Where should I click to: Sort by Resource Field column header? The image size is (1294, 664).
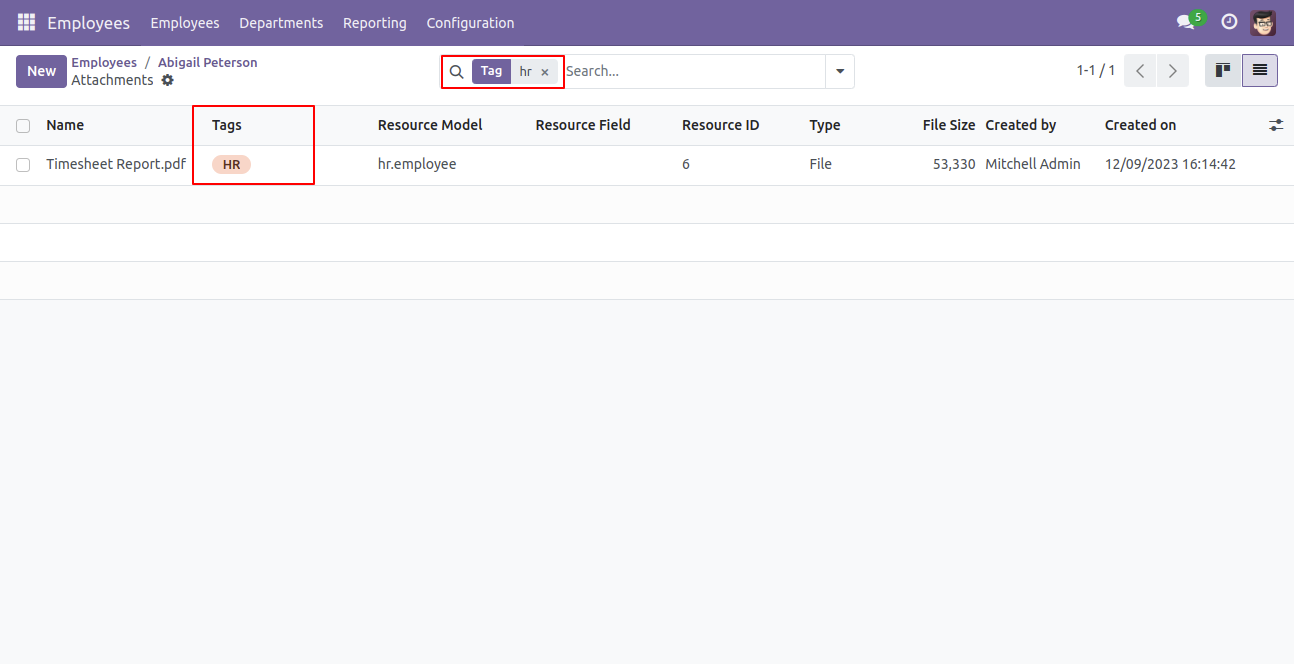pos(583,125)
